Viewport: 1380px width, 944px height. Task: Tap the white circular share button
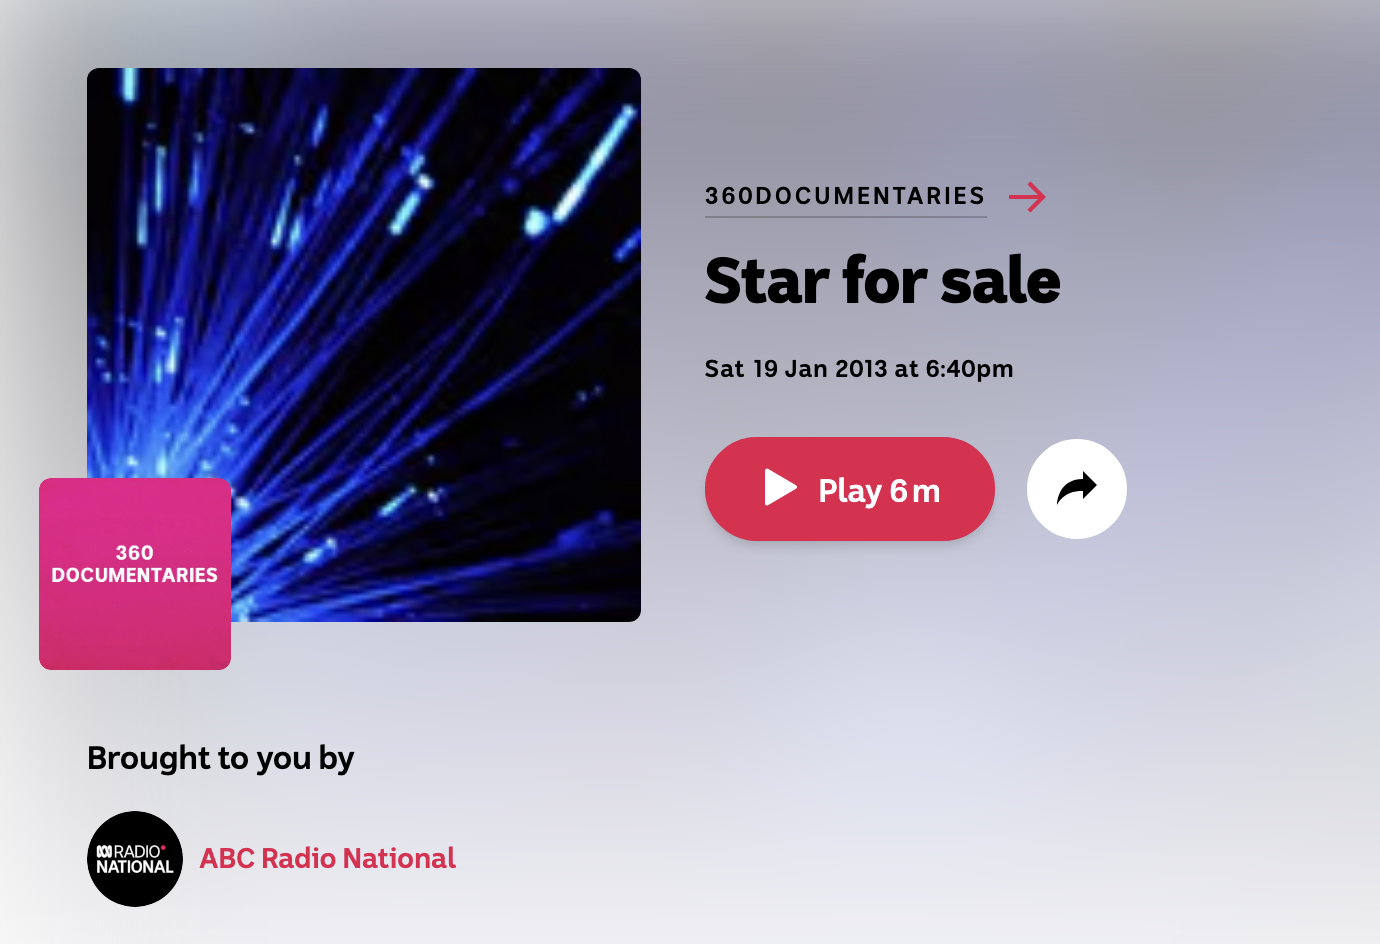click(x=1077, y=489)
